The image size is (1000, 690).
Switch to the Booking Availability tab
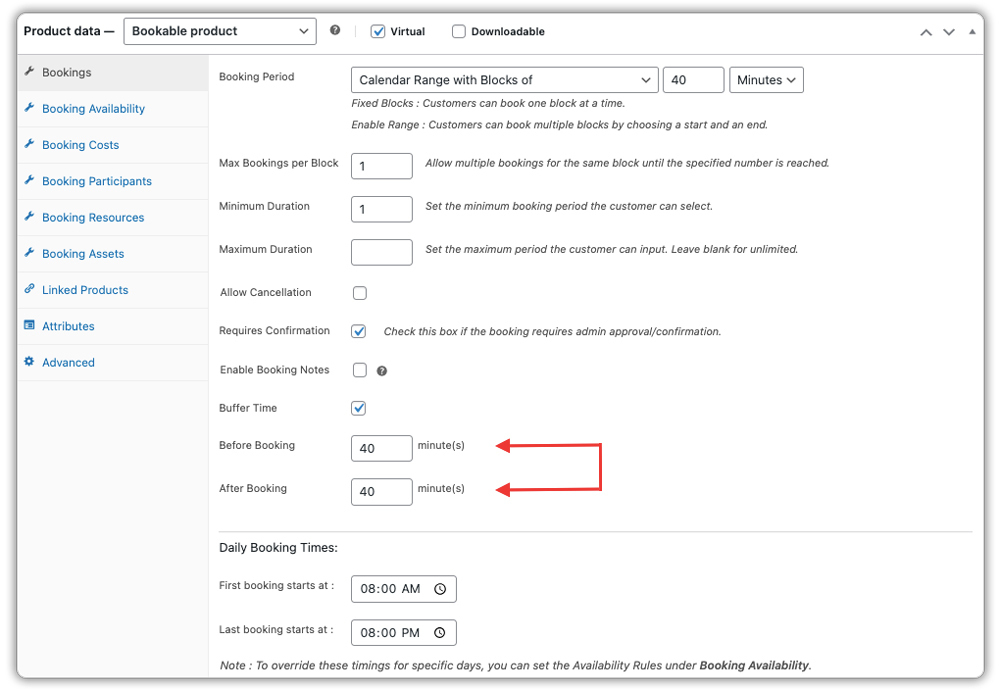[x=93, y=109]
